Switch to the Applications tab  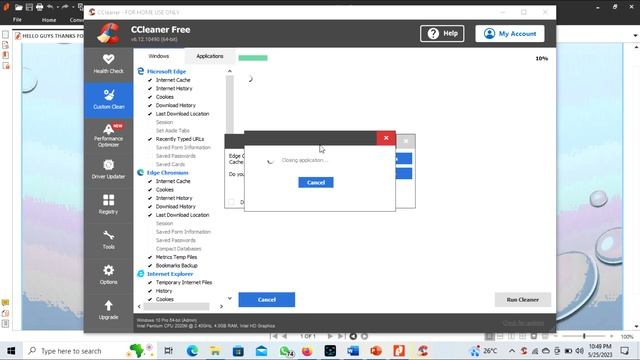[210, 56]
